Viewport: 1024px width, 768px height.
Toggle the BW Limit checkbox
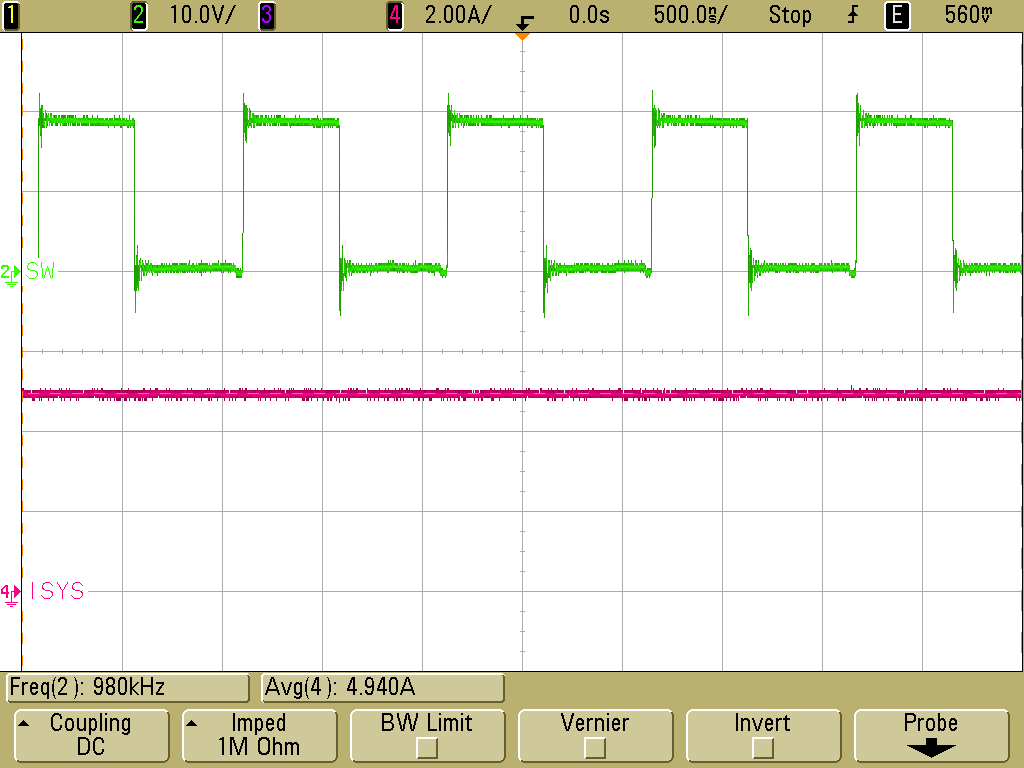tap(427, 748)
